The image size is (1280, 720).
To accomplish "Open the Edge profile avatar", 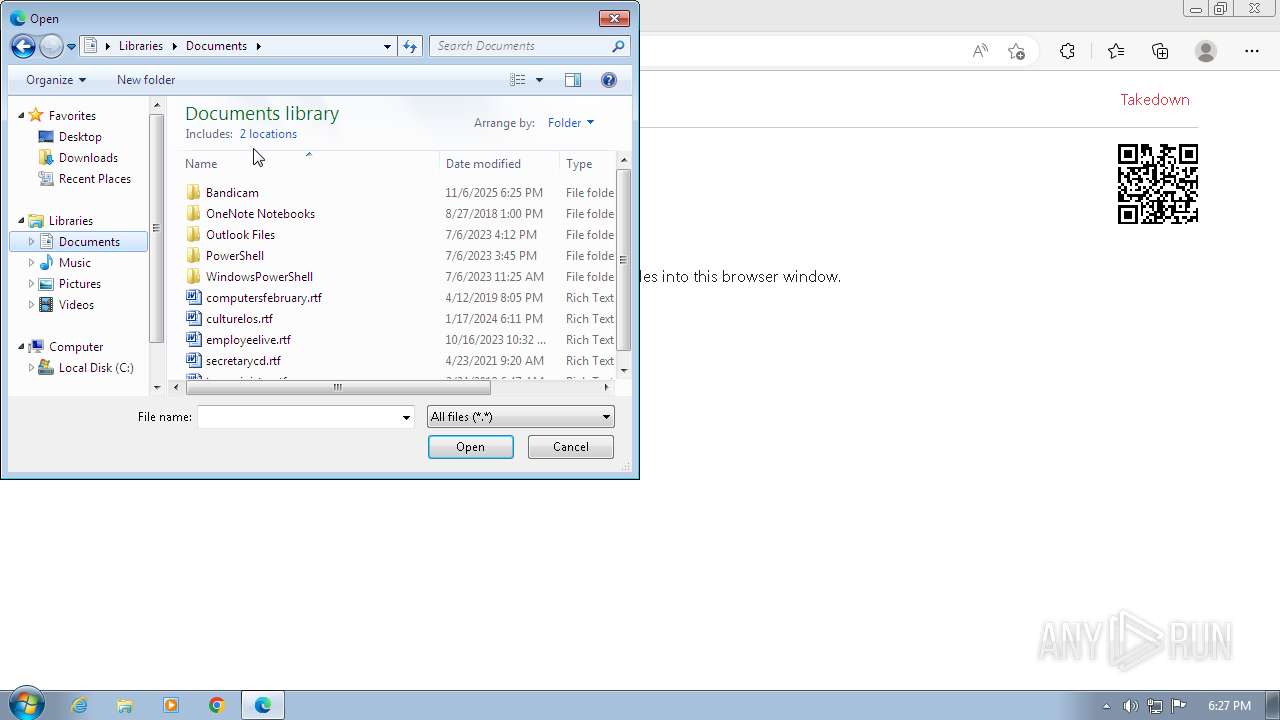I will (x=1206, y=52).
